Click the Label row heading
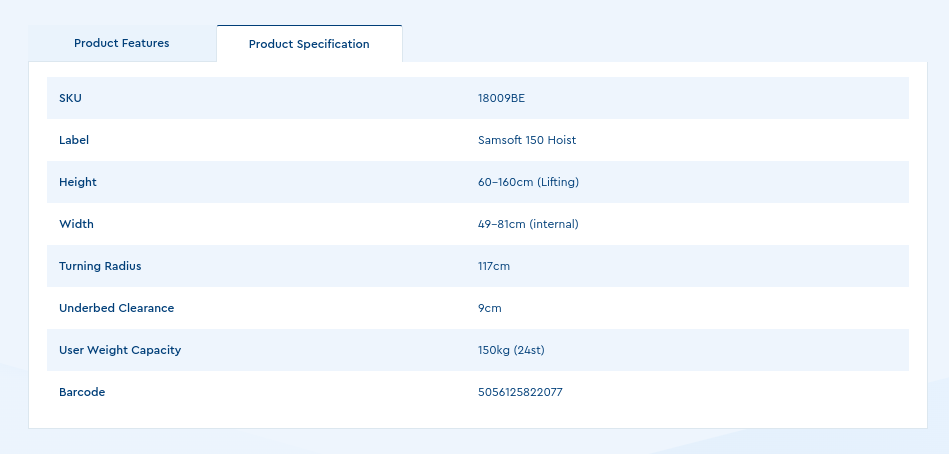 tap(74, 140)
